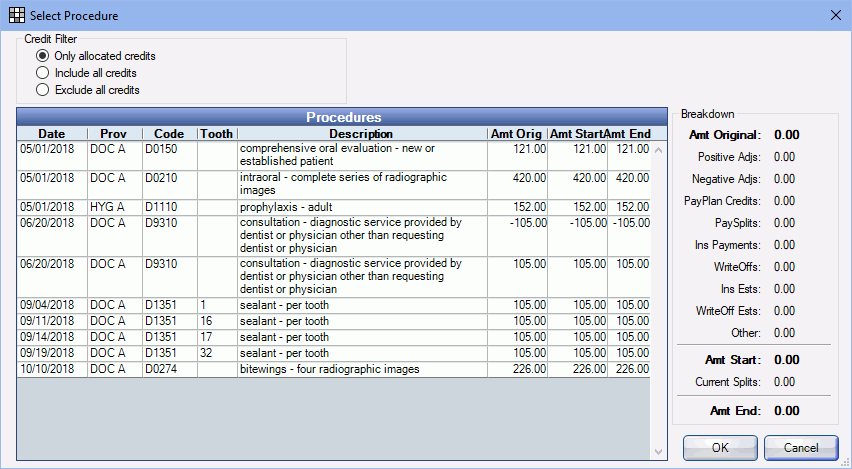The height and width of the screenshot is (469, 852).
Task: Select the sealant row for tooth 1
Action: (x=334, y=305)
